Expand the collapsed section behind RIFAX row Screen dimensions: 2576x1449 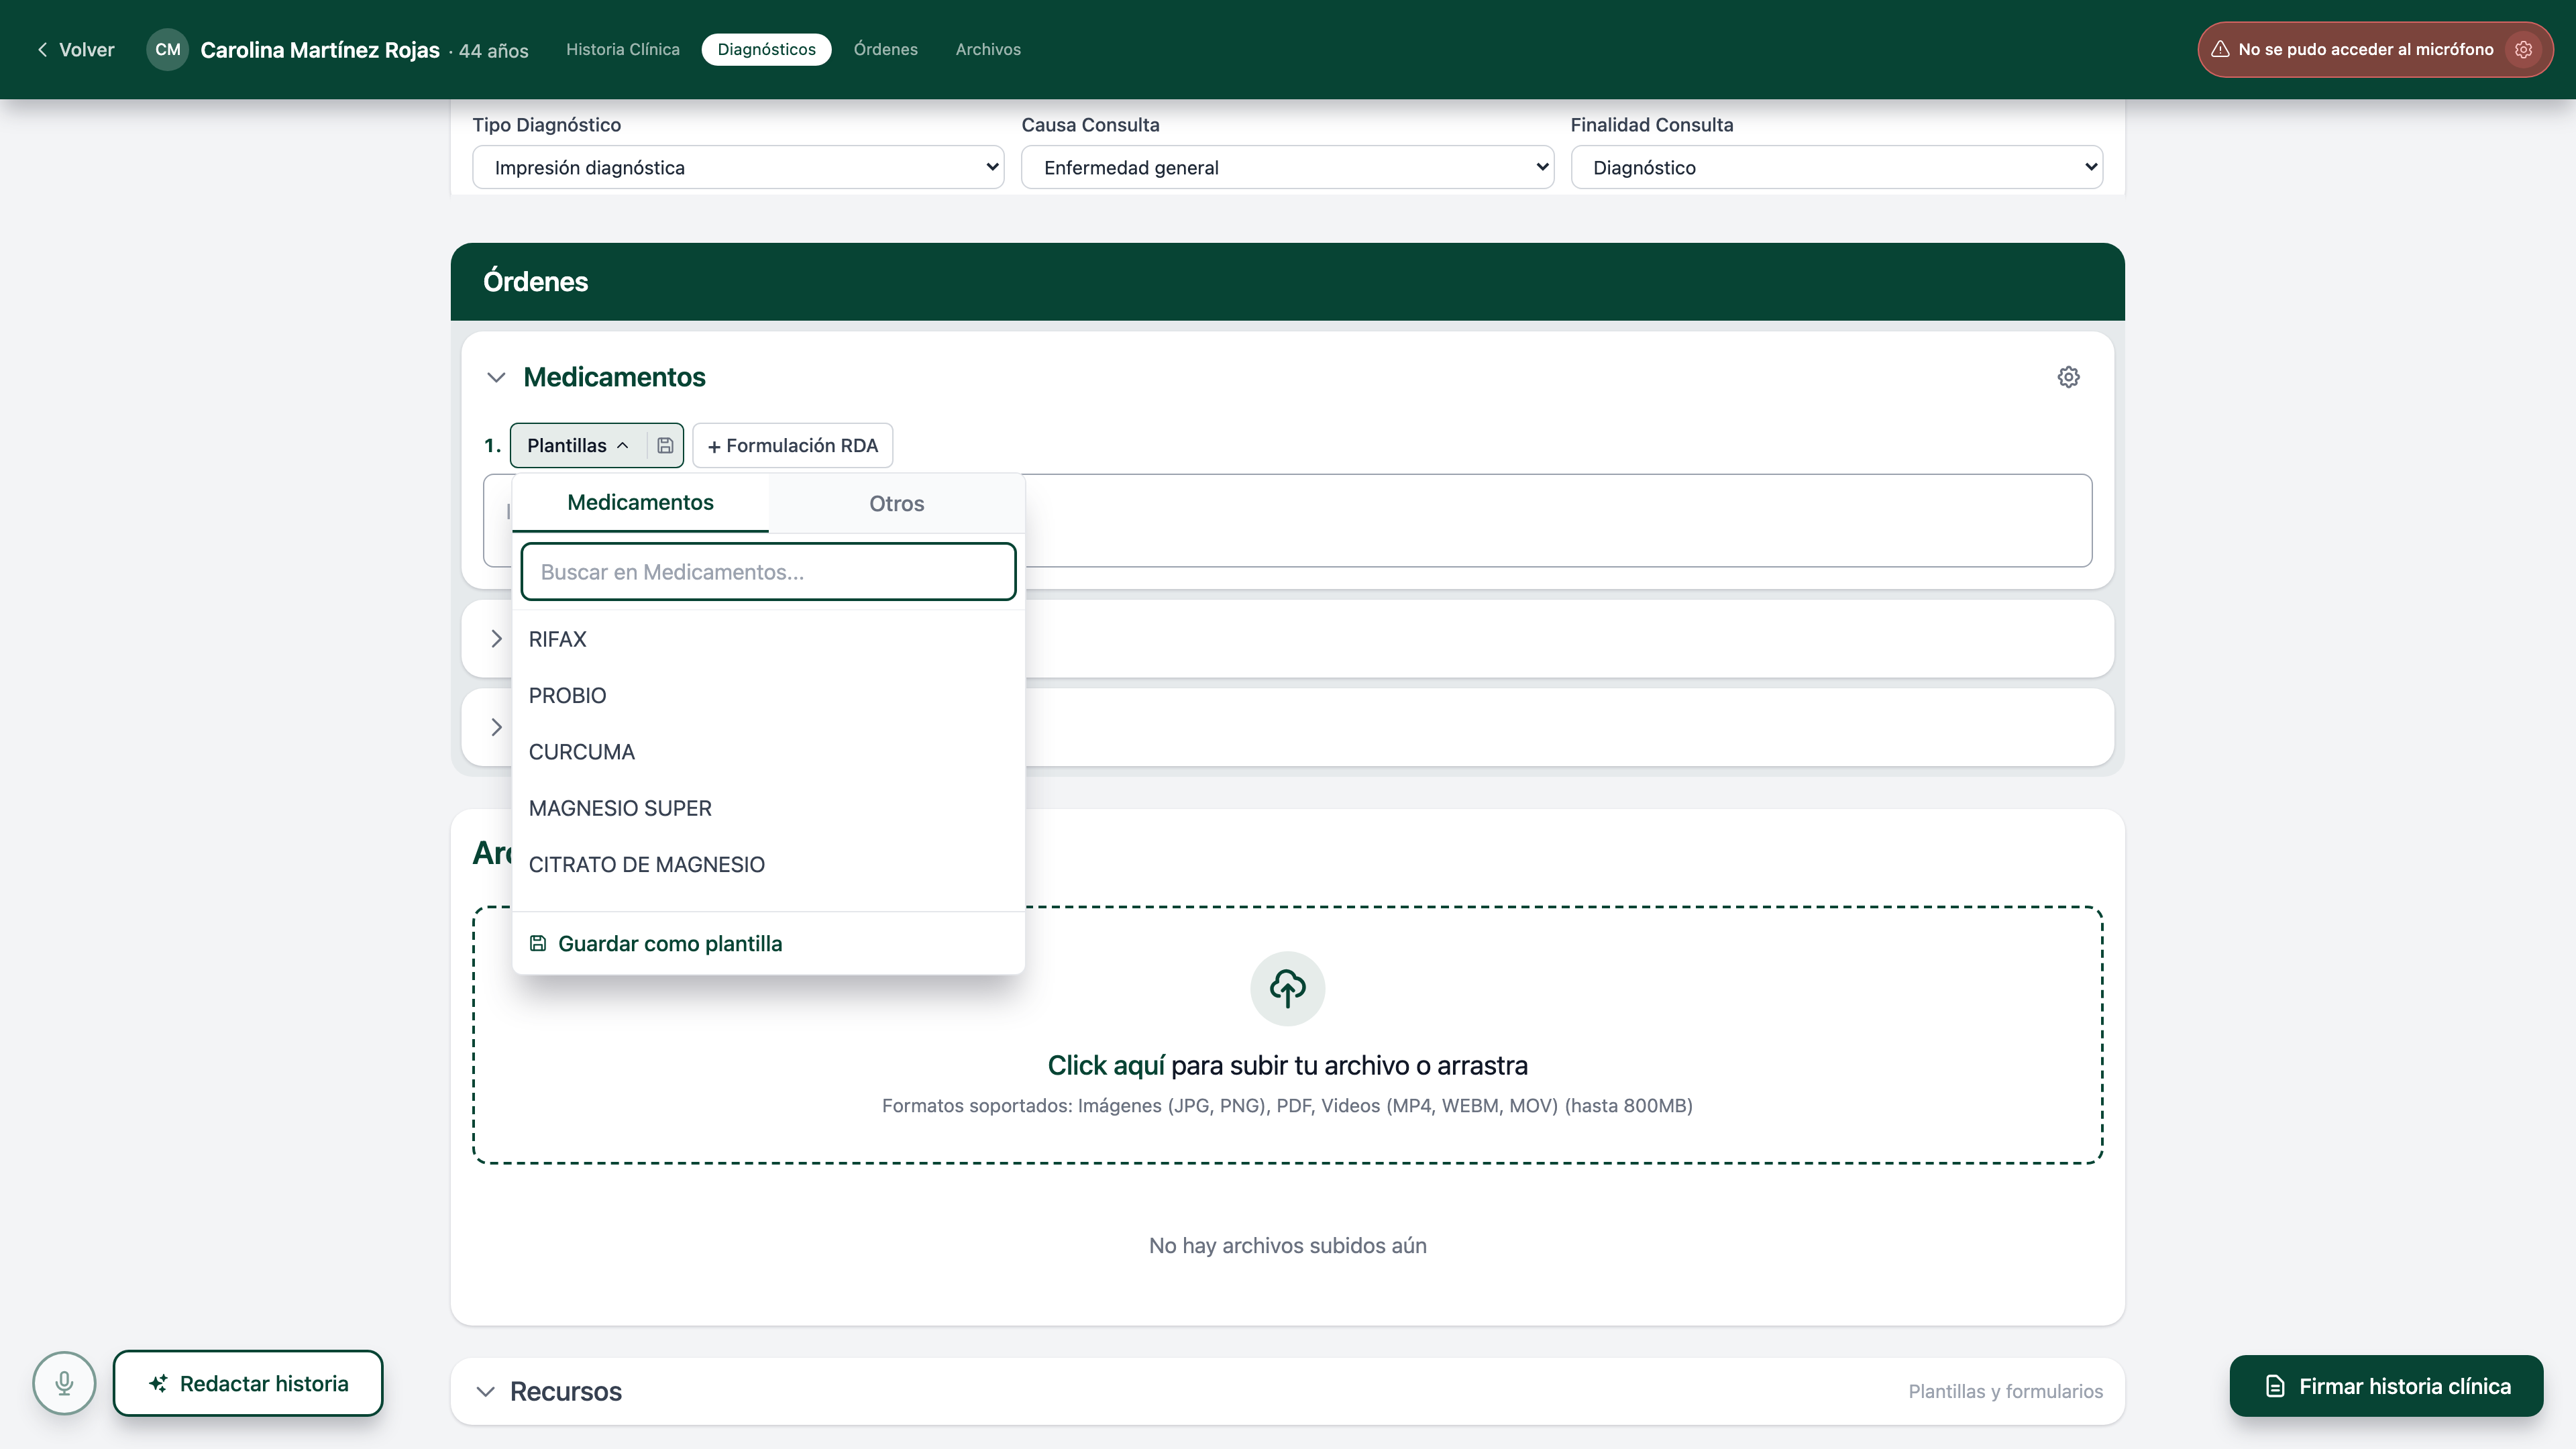pyautogui.click(x=496, y=638)
